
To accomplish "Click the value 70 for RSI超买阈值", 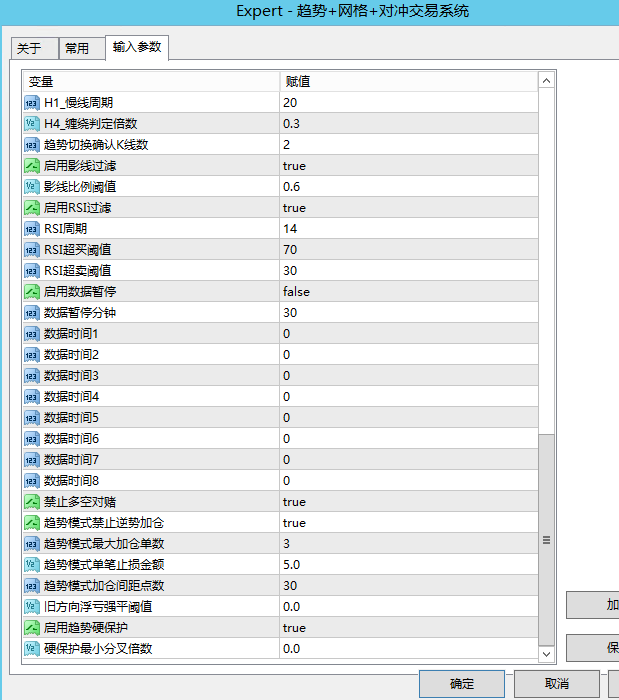I will tap(290, 250).
